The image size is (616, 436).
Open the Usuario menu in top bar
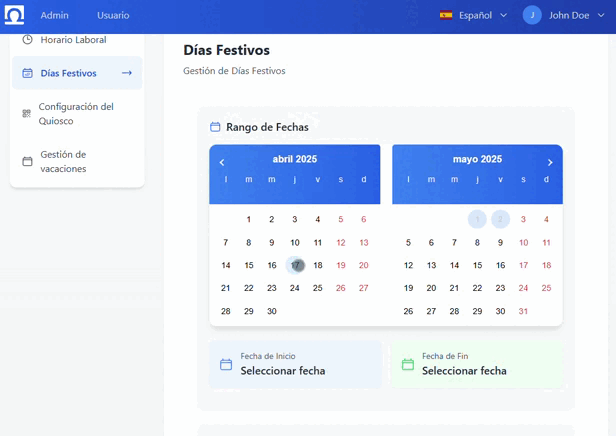tap(113, 16)
